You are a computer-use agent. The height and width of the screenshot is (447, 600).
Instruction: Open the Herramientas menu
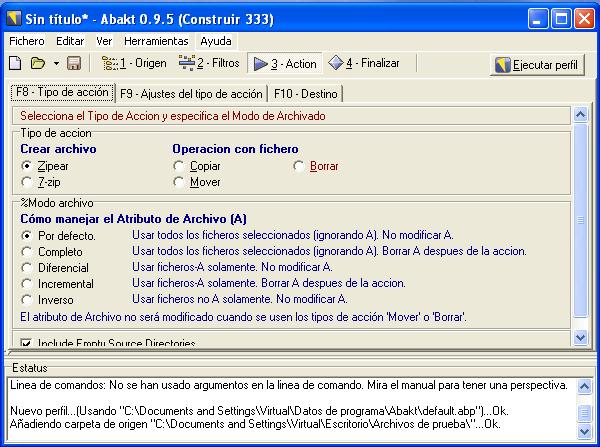[156, 41]
